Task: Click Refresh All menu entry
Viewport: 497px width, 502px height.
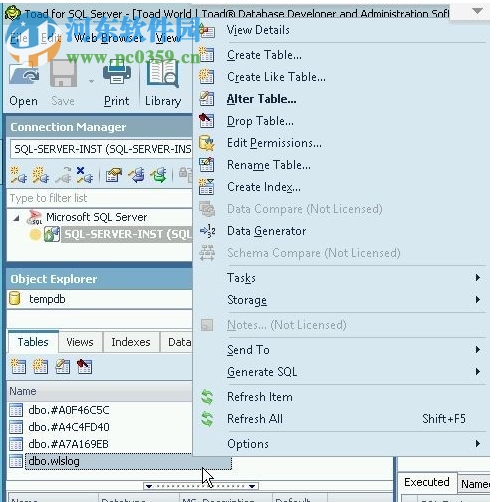Action: coord(255,419)
